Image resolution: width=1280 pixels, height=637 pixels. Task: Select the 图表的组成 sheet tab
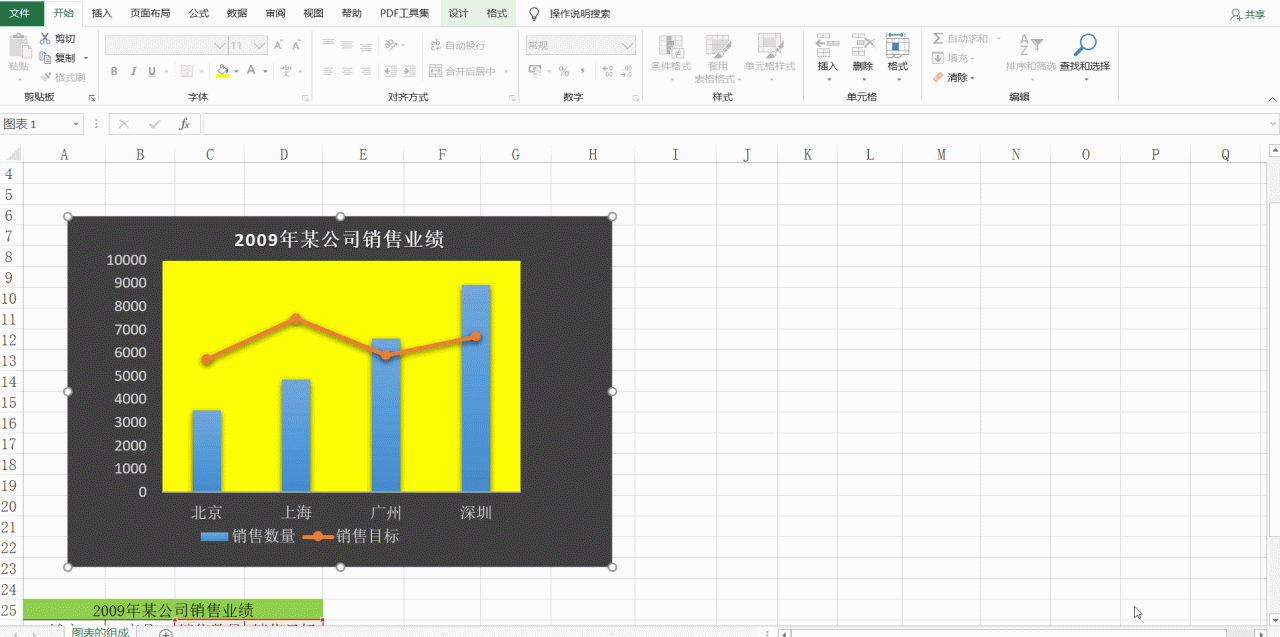coord(100,632)
